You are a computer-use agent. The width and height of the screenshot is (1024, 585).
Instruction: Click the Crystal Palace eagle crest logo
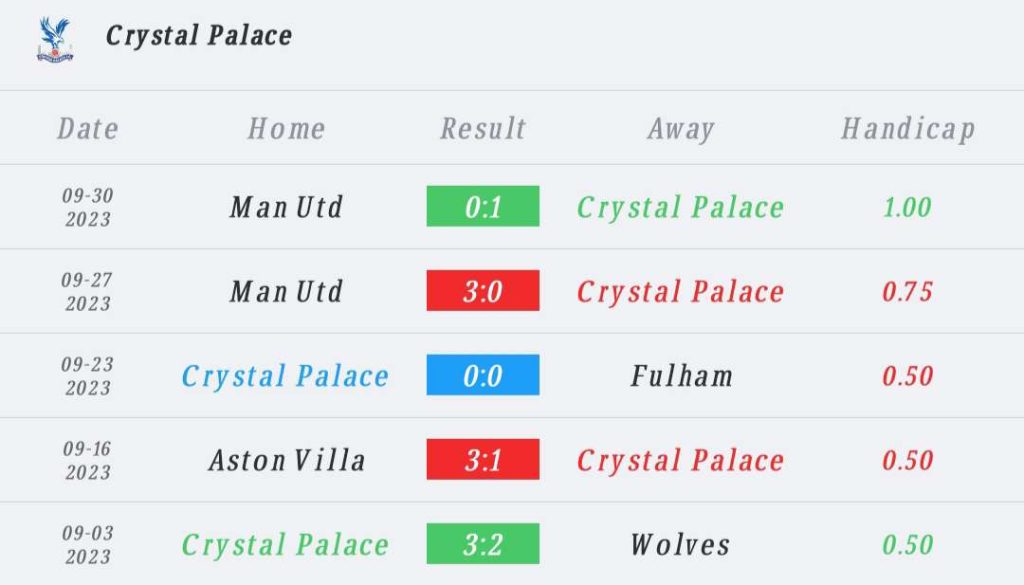55,39
